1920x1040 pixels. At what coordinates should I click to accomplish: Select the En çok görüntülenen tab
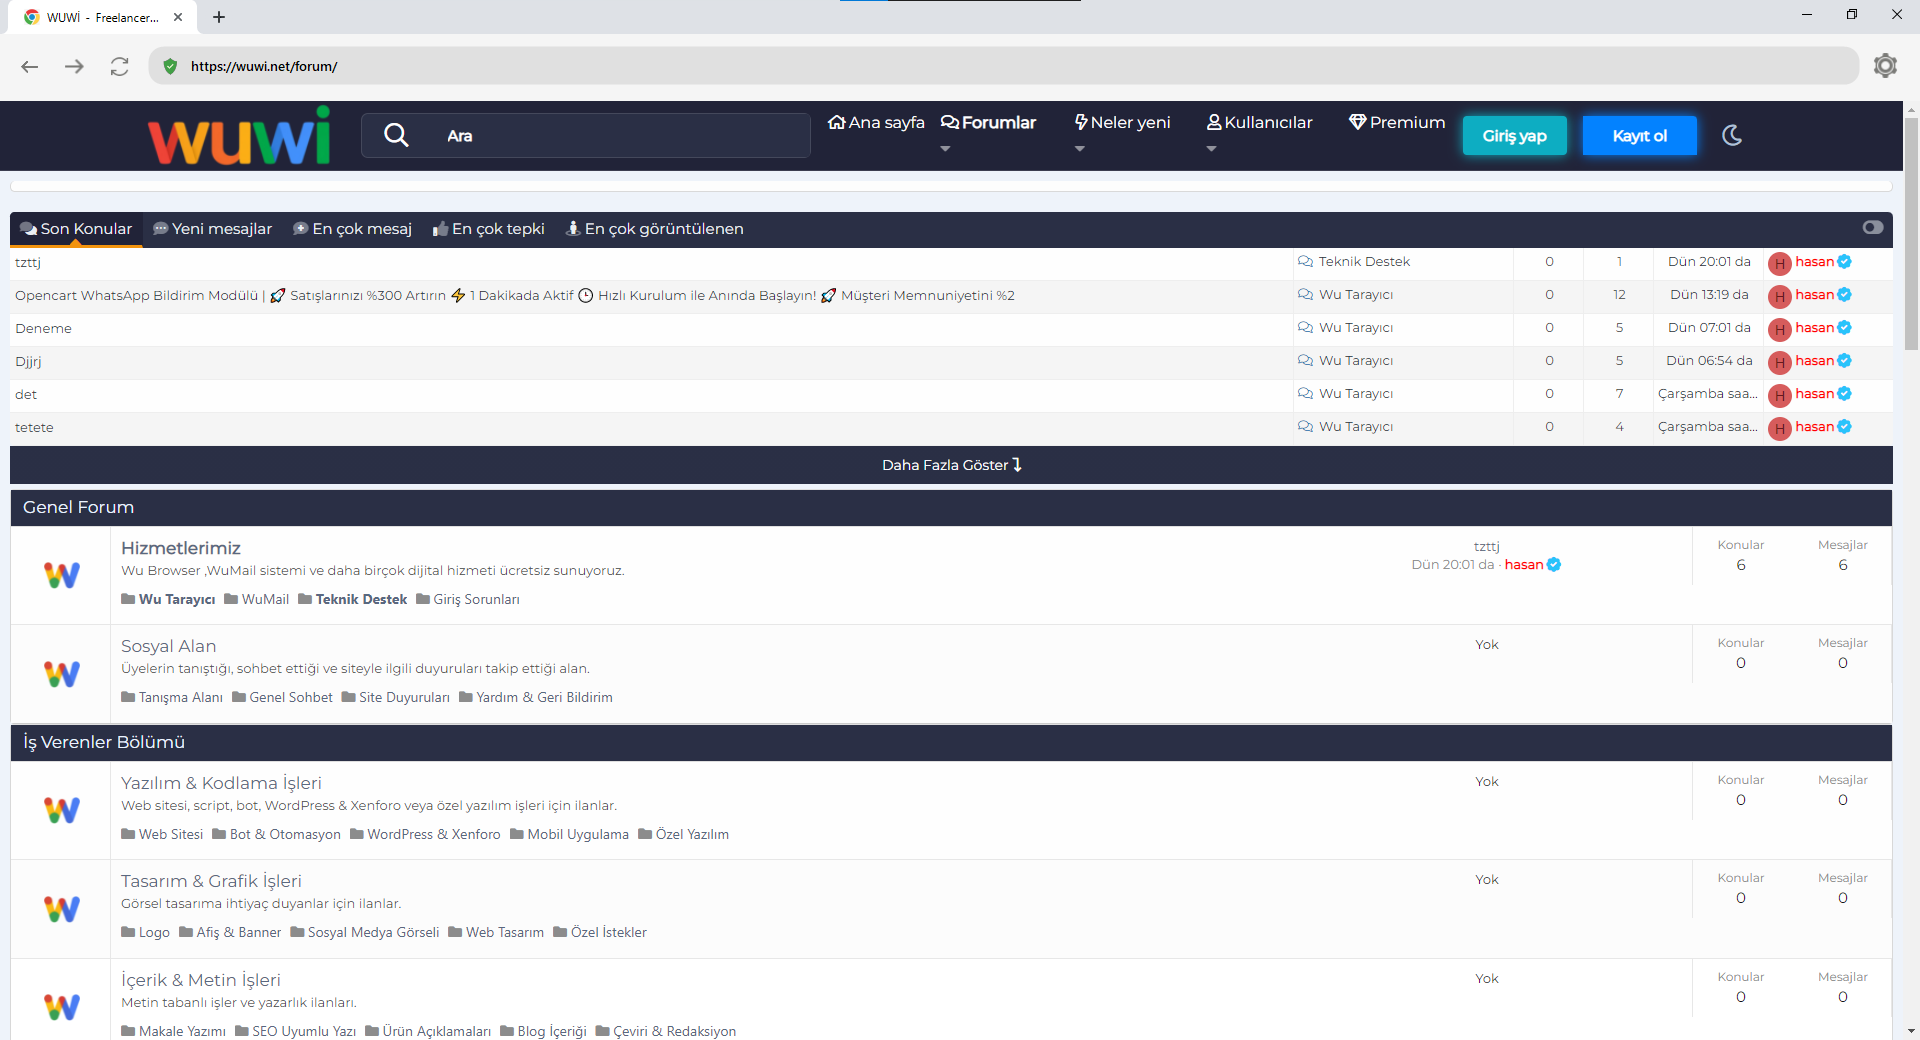pyautogui.click(x=654, y=229)
